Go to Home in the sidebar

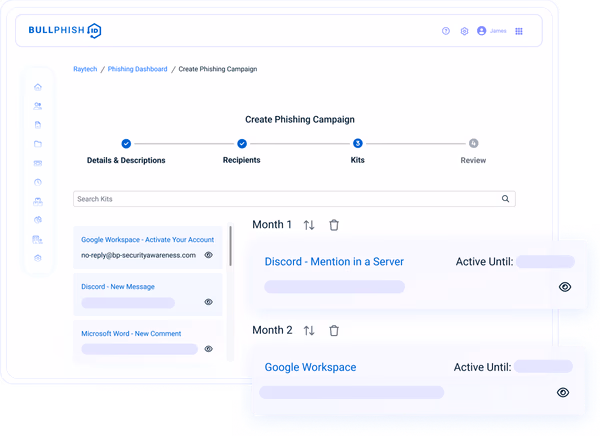38,87
